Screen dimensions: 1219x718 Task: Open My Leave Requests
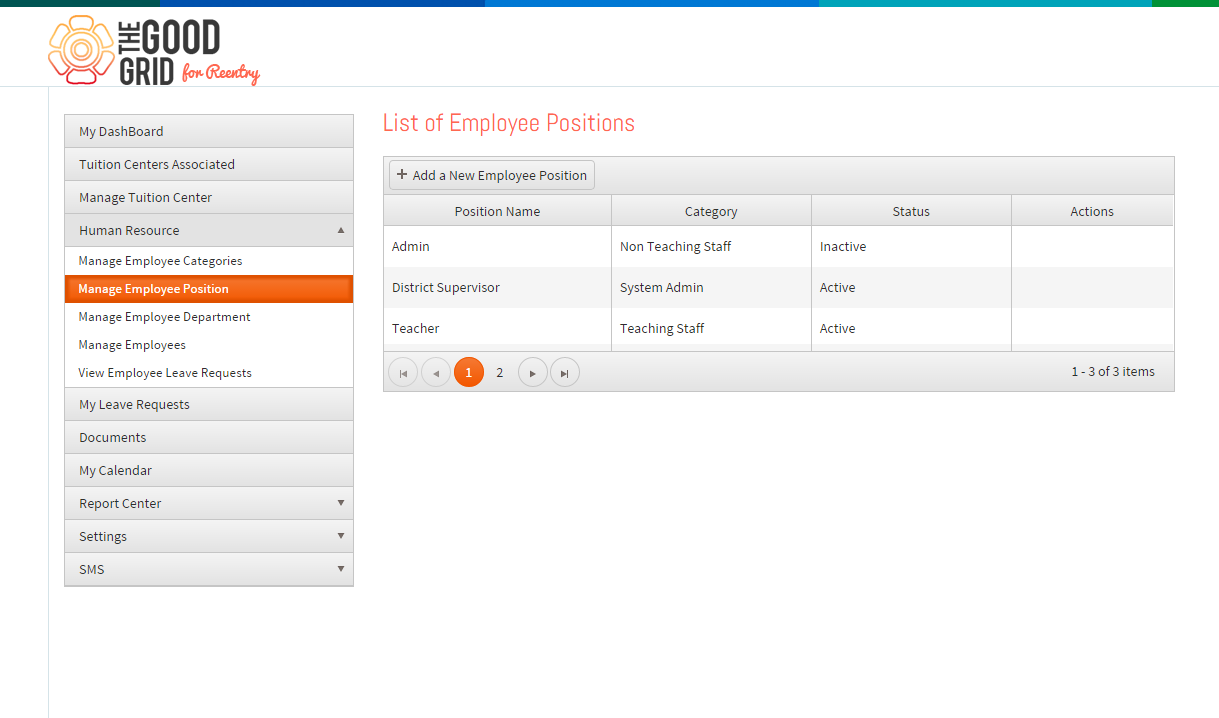pyautogui.click(x=209, y=404)
